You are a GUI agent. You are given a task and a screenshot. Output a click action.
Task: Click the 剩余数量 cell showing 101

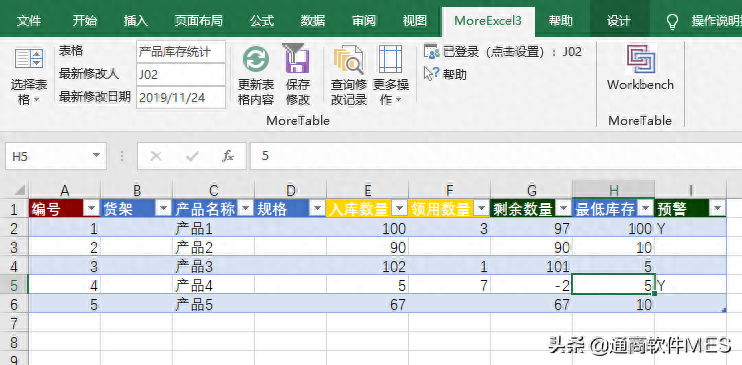(531, 267)
